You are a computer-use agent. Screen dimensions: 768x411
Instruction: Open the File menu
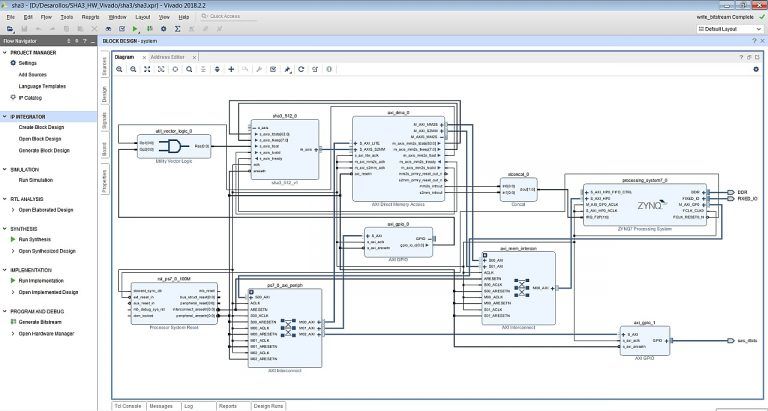[x=10, y=17]
